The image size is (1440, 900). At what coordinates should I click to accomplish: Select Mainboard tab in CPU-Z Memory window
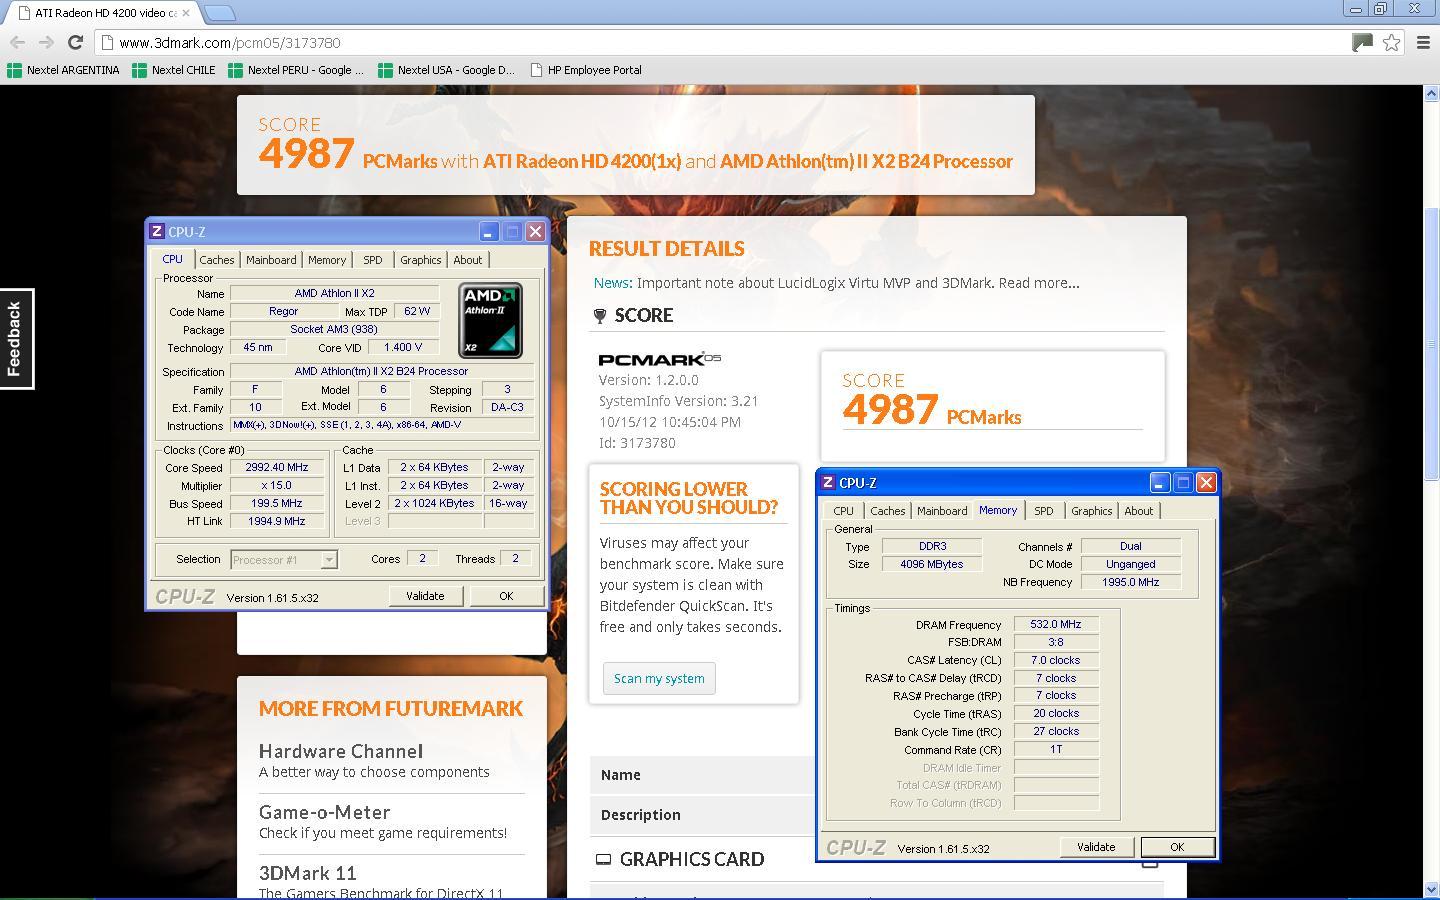pos(942,511)
